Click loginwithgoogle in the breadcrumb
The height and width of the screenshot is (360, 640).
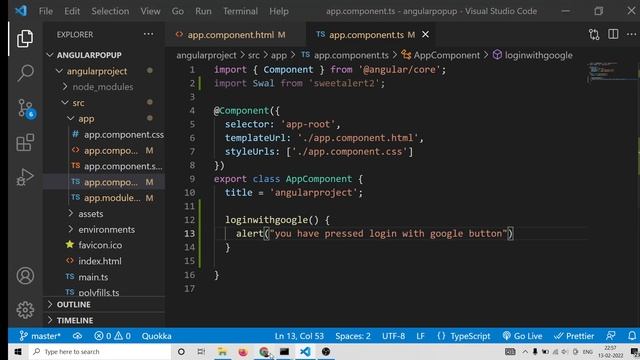pyautogui.click(x=538, y=55)
